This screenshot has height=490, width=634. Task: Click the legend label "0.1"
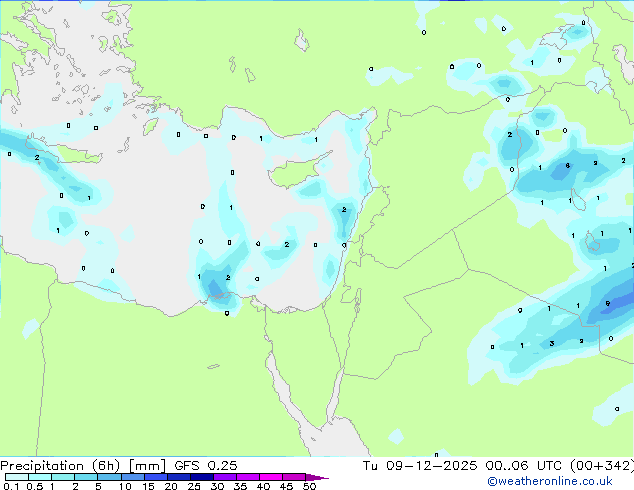11,486
